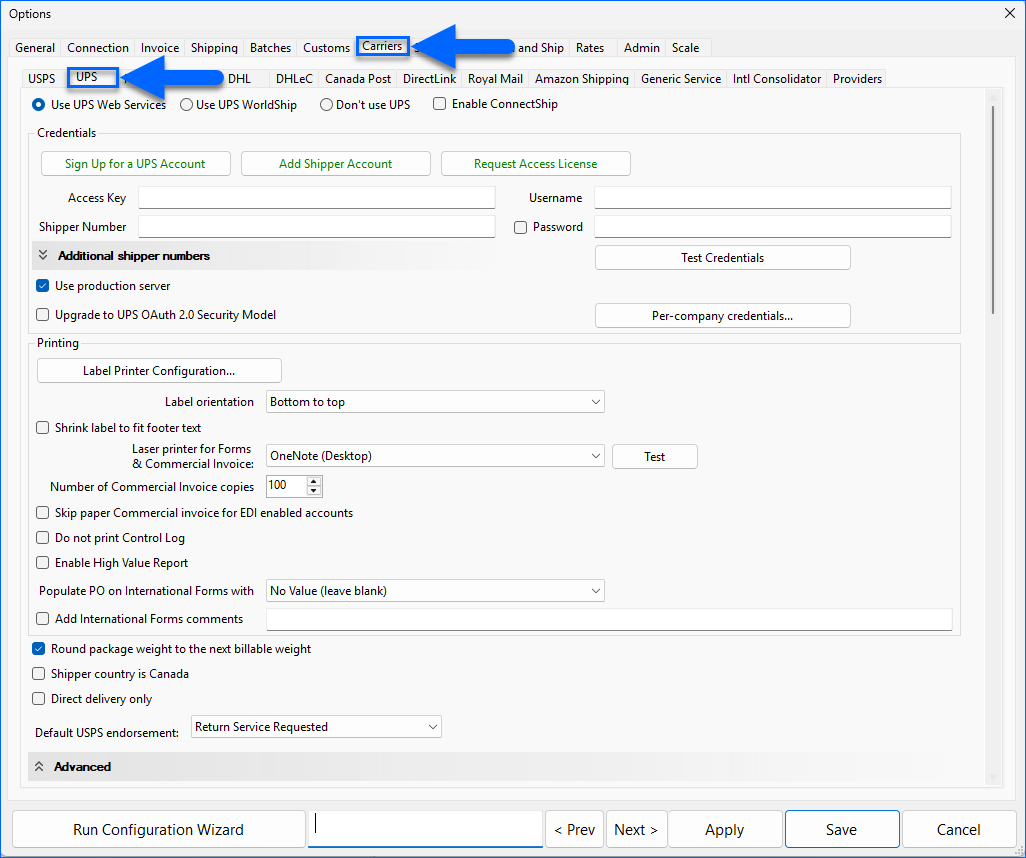Open the Connection tab
Image resolution: width=1026 pixels, height=858 pixels.
click(98, 48)
